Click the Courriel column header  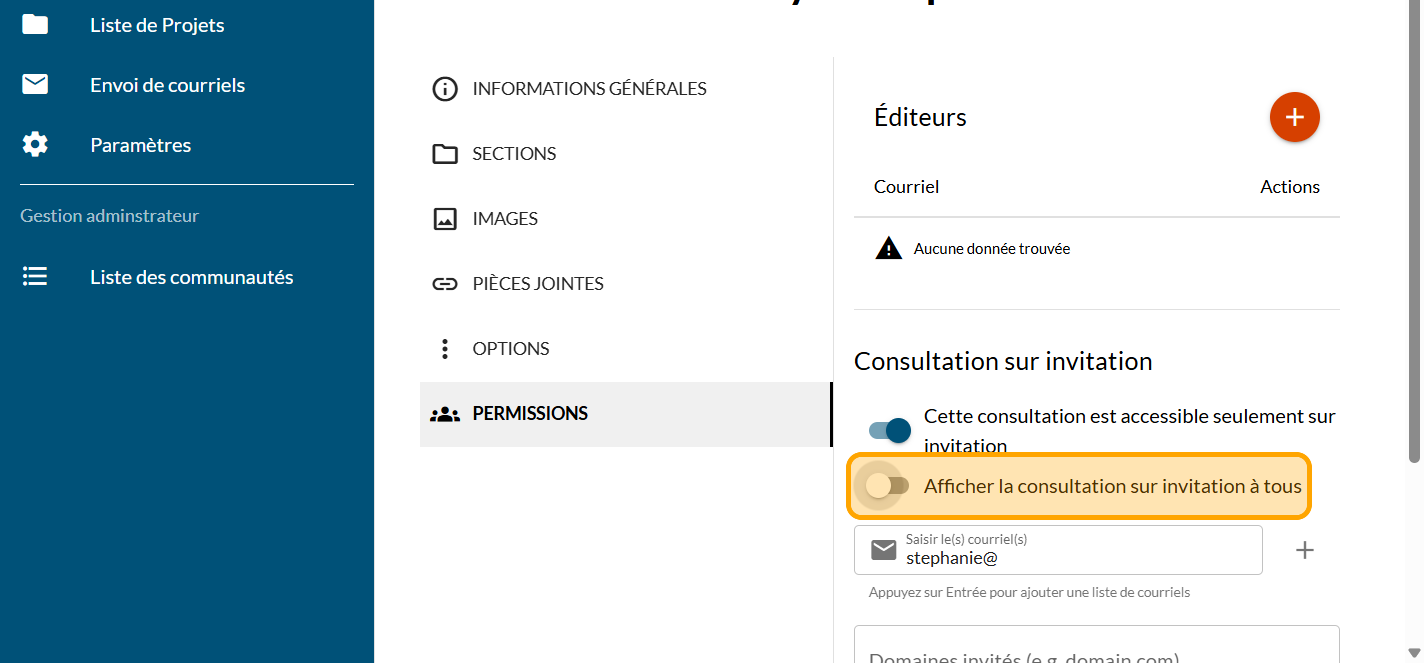pos(906,187)
